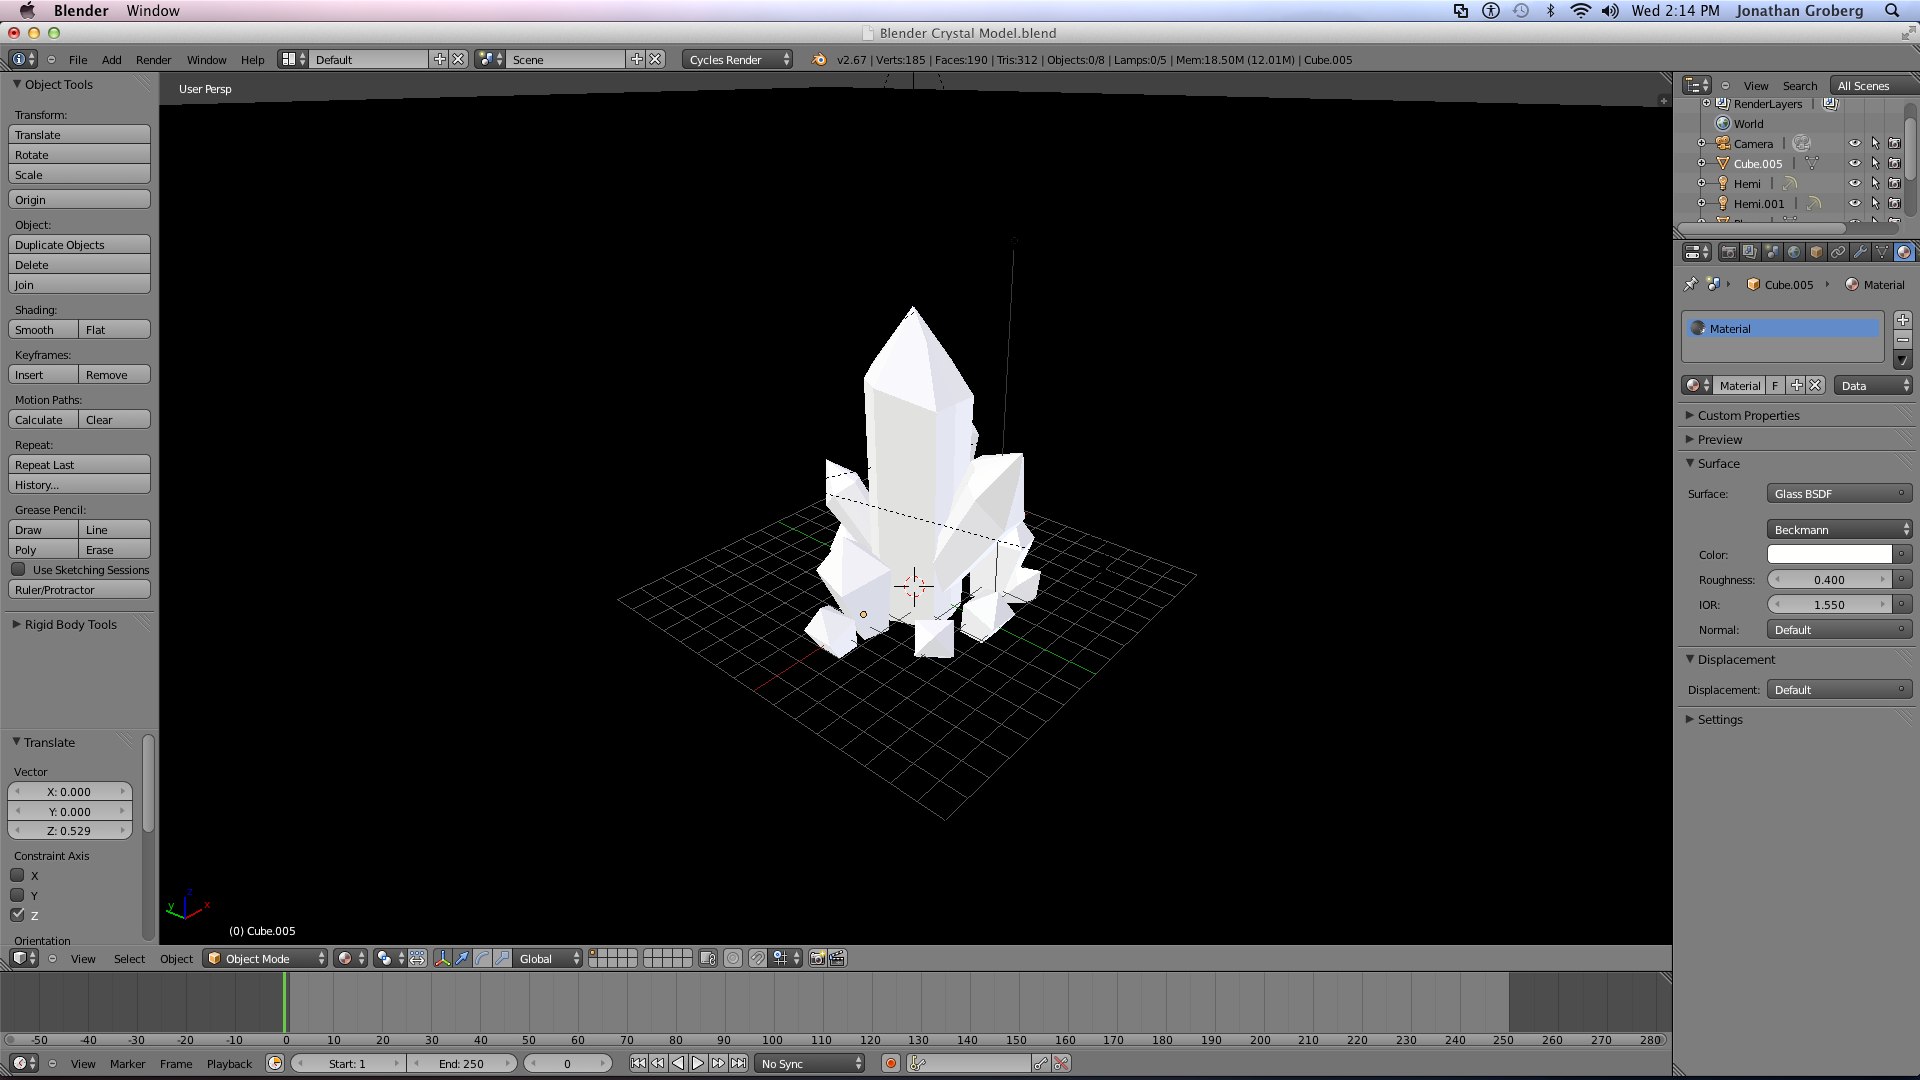1920x1080 pixels.
Task: Select the Material properties tab
Action: pos(1904,252)
